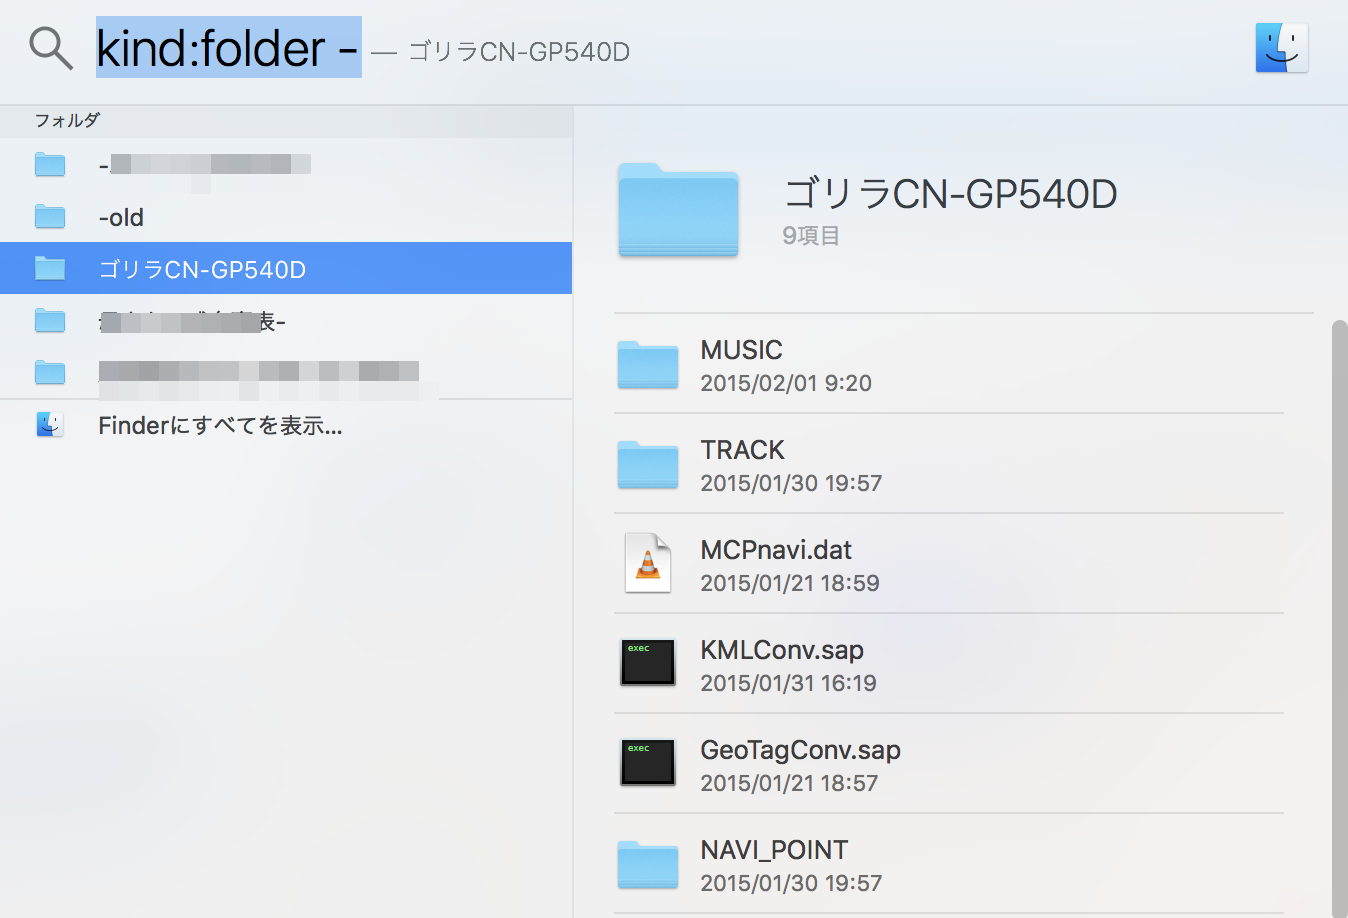The image size is (1348, 918).
Task: Select the NAVI_POINT folder name
Action: (774, 850)
